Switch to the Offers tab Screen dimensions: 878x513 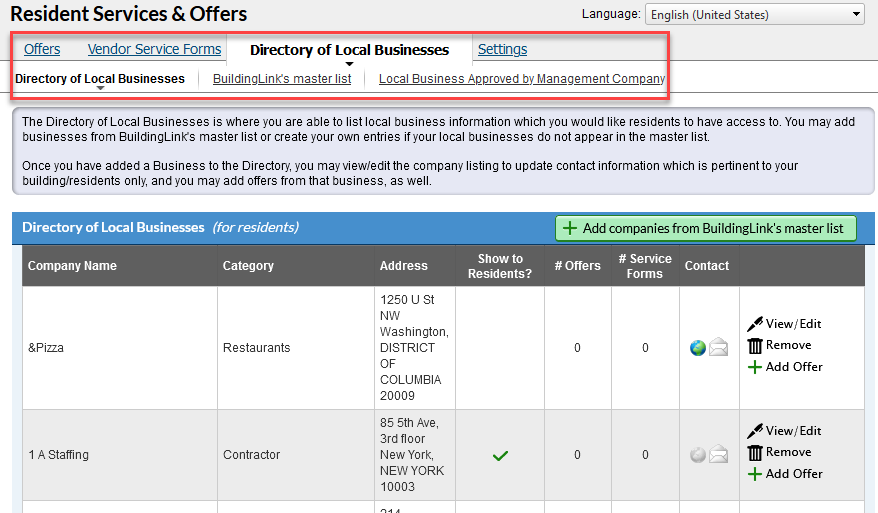pyautogui.click(x=42, y=49)
